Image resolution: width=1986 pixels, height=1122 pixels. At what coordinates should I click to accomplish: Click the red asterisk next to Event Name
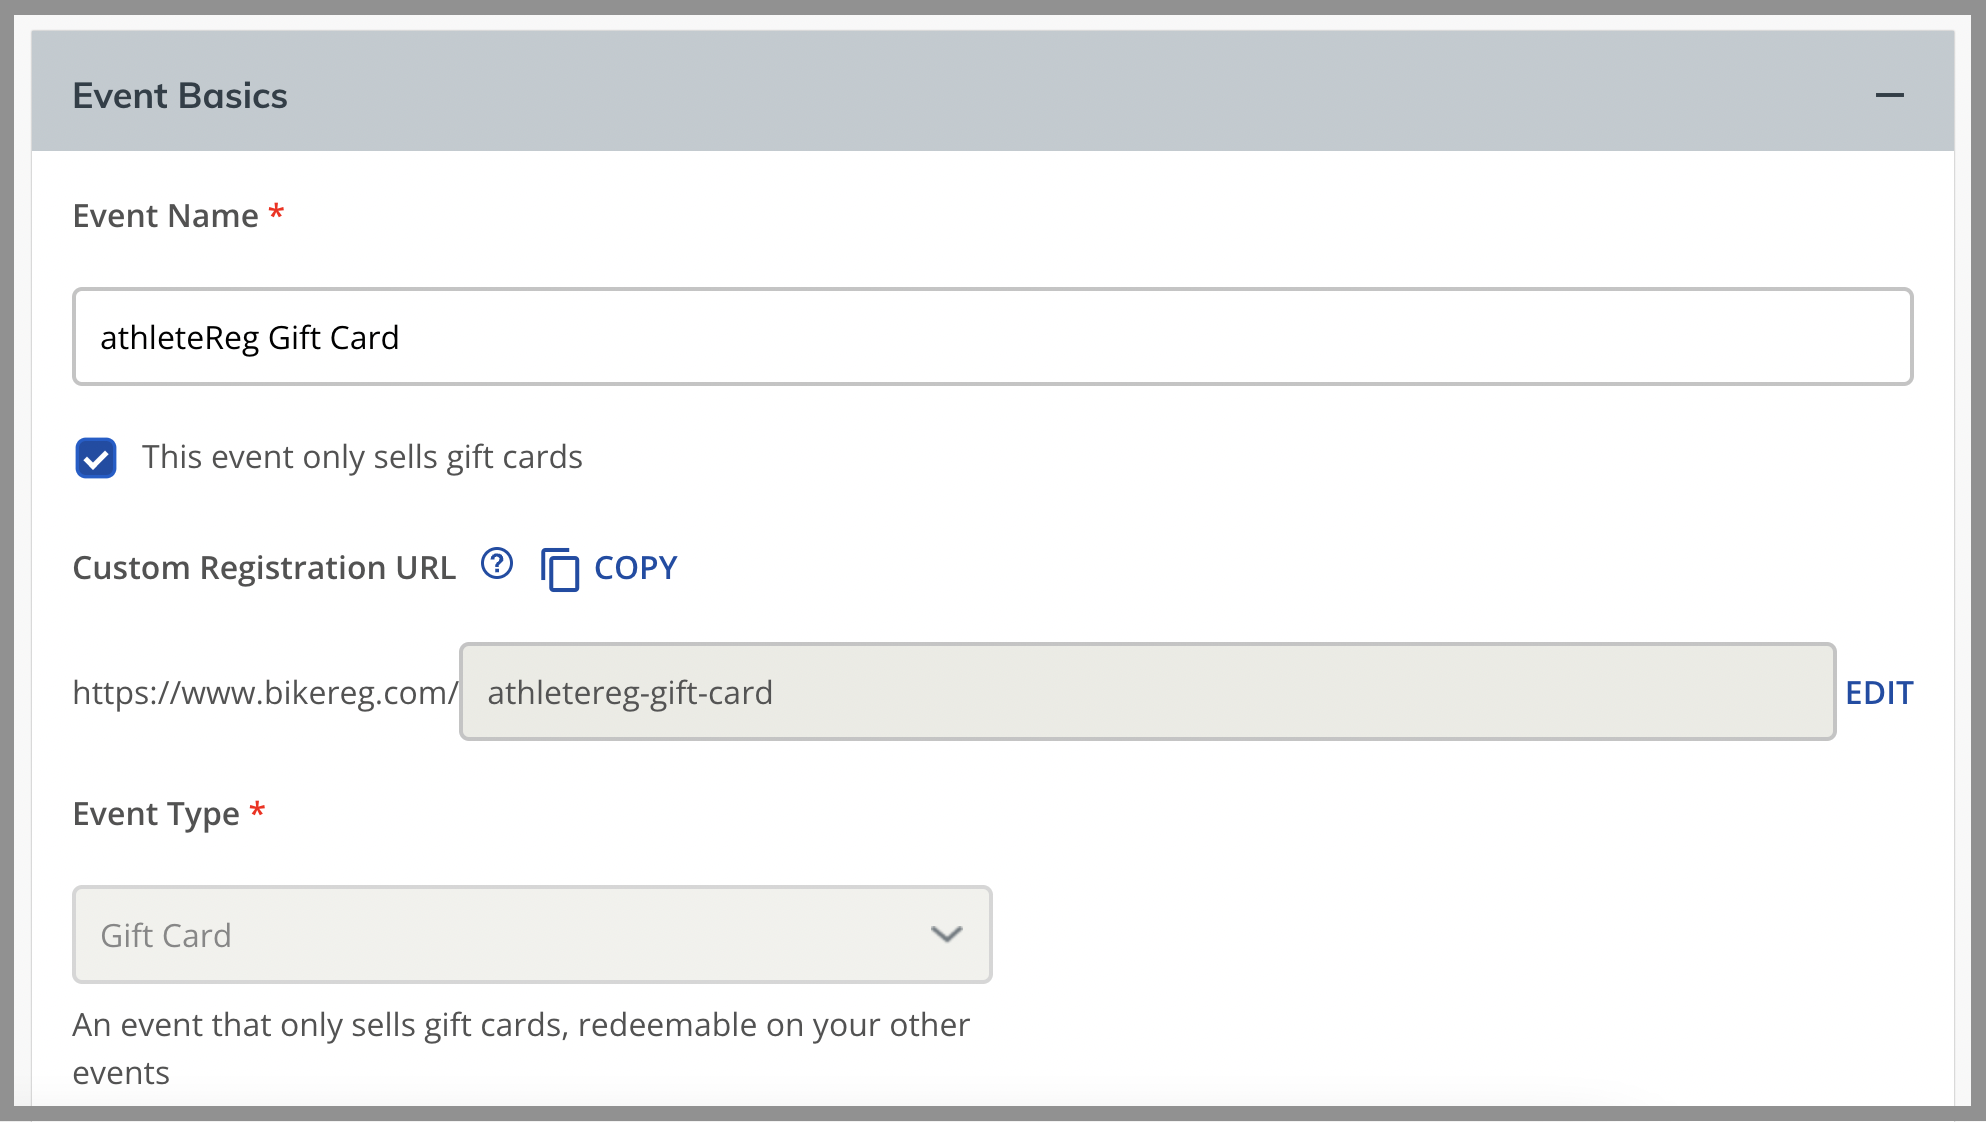pos(277,211)
